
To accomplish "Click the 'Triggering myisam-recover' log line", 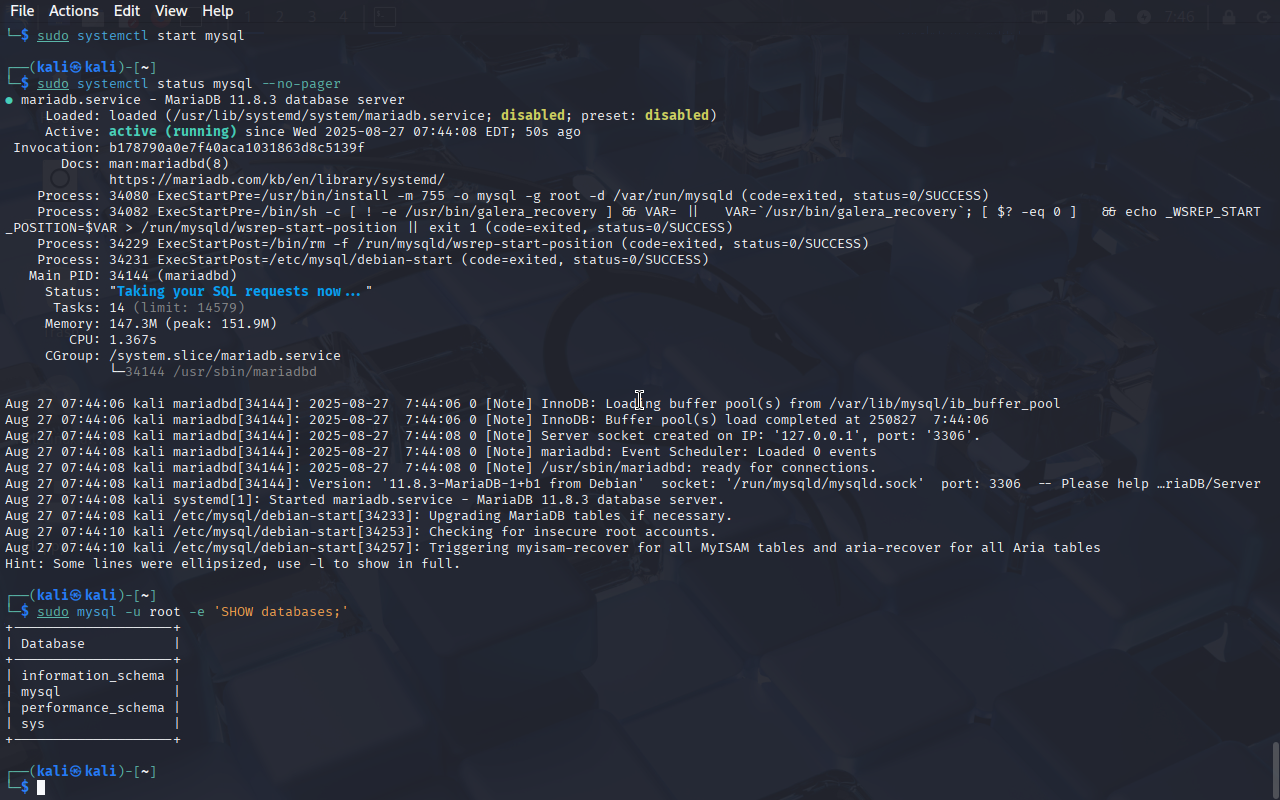I will (x=553, y=548).
